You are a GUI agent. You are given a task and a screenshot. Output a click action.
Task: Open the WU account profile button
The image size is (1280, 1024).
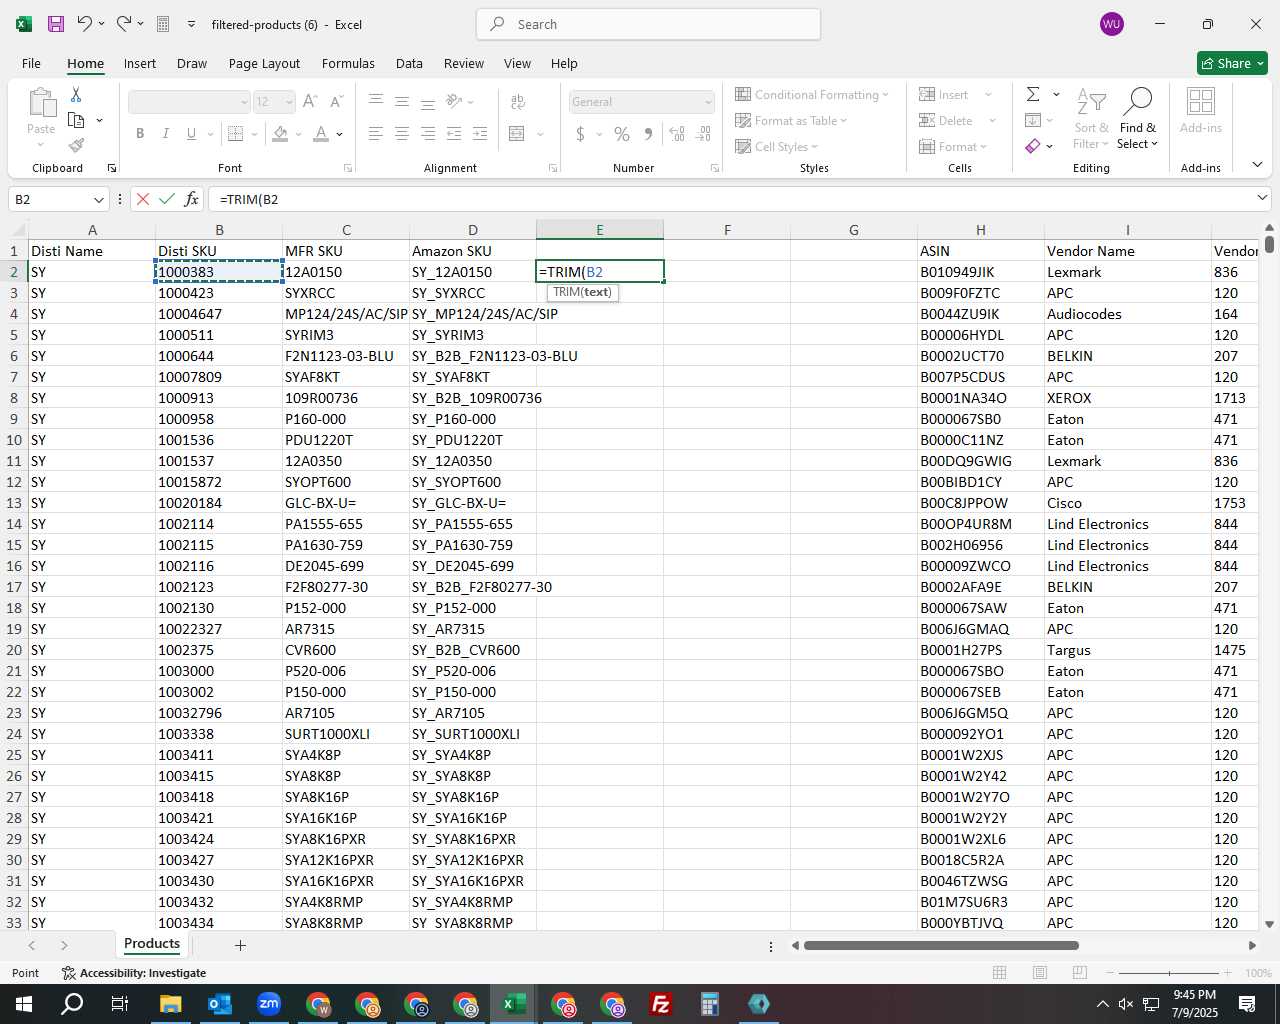click(x=1112, y=24)
